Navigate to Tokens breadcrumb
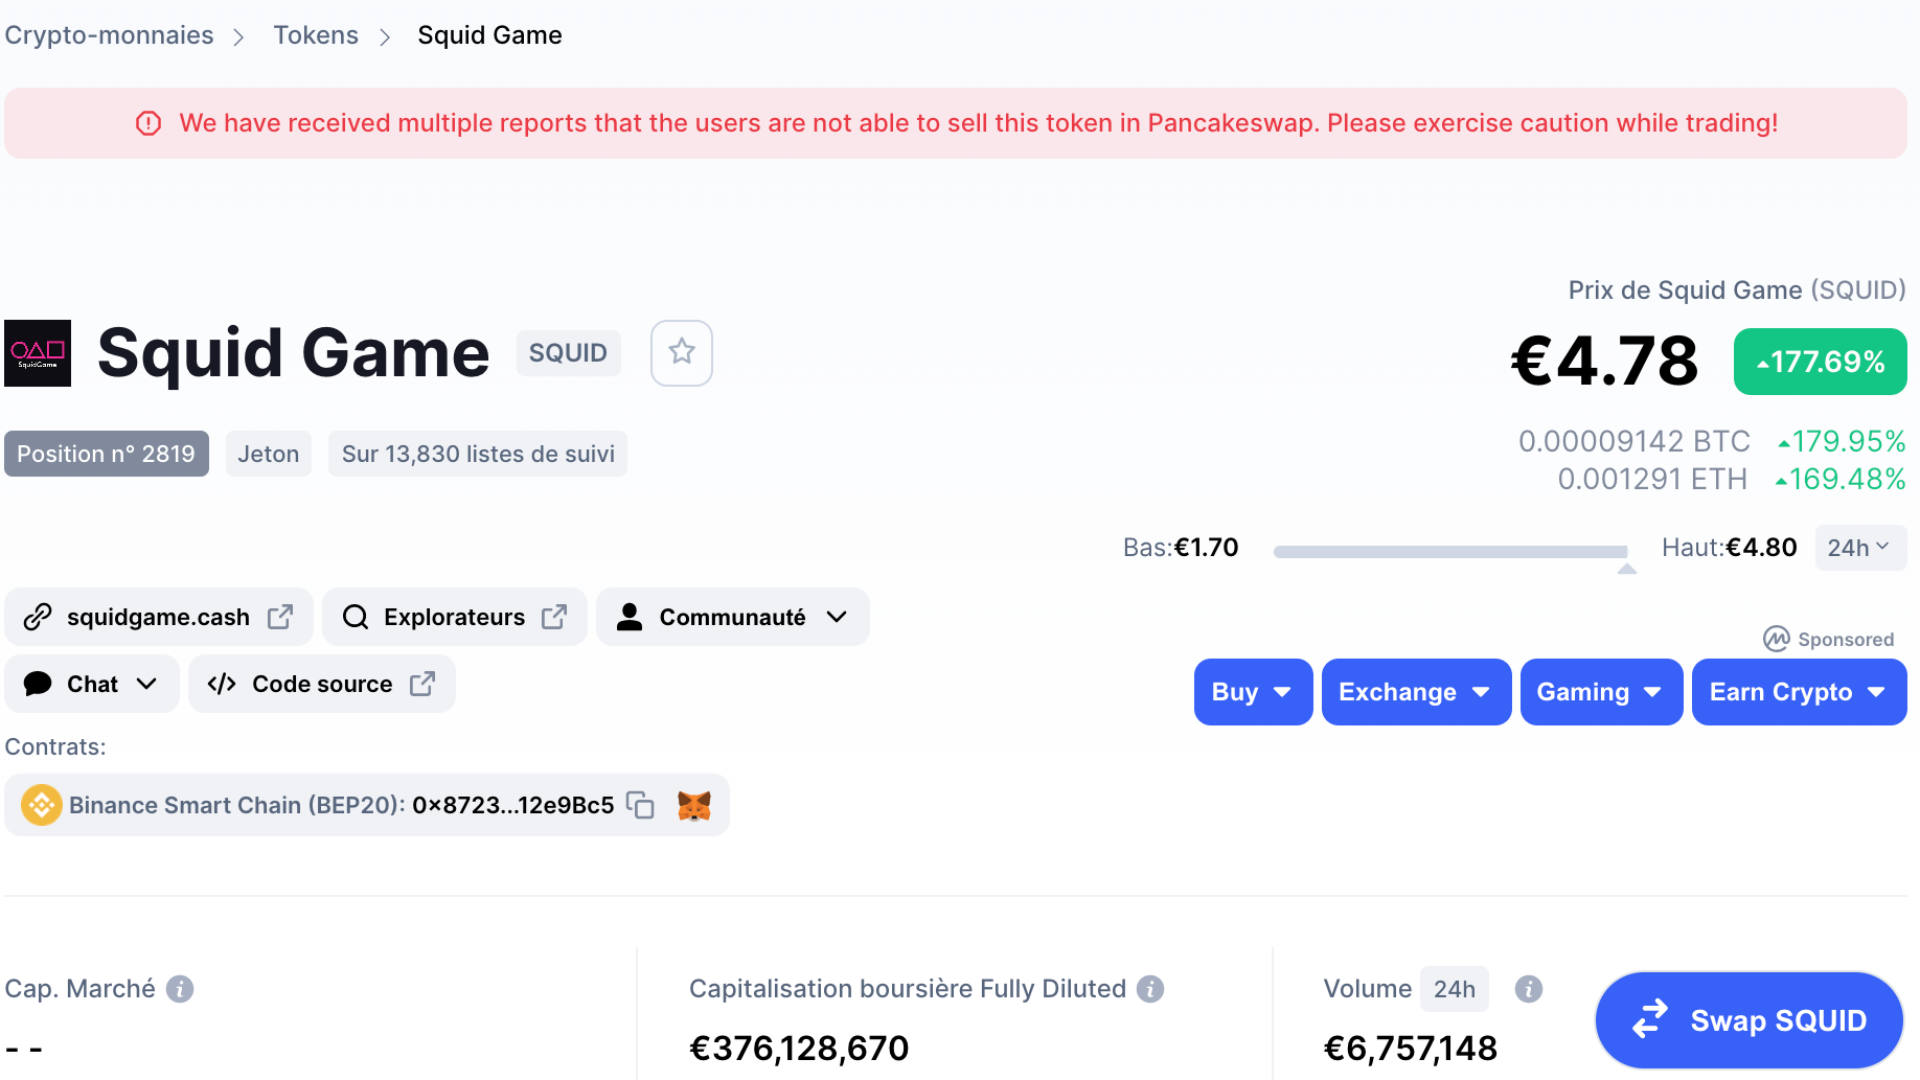This screenshot has width=1920, height=1080. point(315,35)
